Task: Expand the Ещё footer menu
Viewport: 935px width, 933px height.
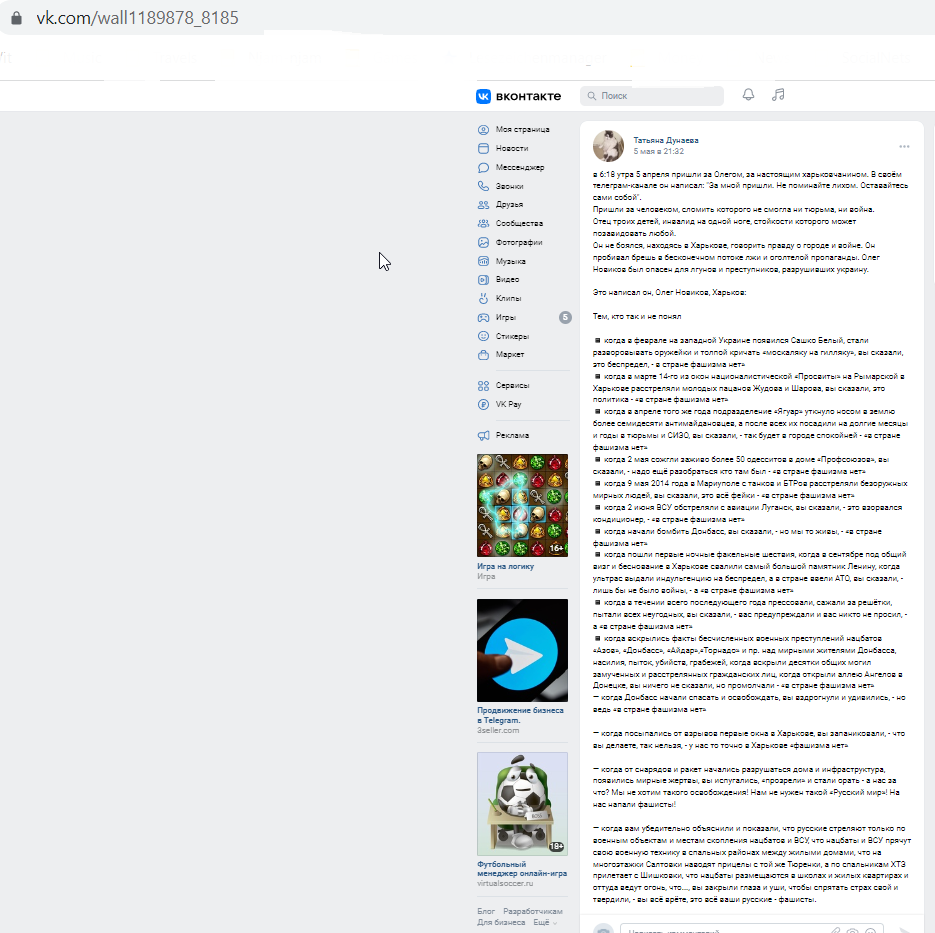Action: (x=545, y=922)
